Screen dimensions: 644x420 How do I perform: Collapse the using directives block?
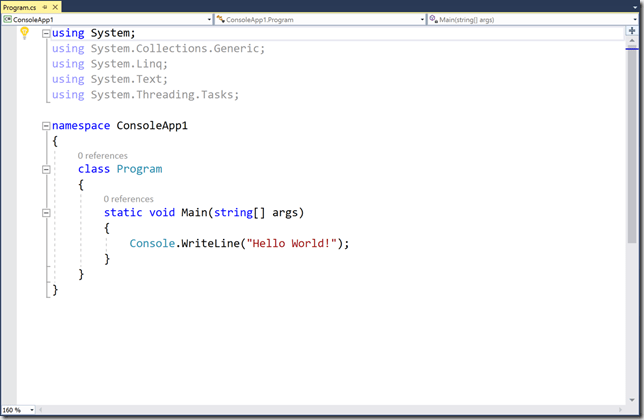click(46, 34)
